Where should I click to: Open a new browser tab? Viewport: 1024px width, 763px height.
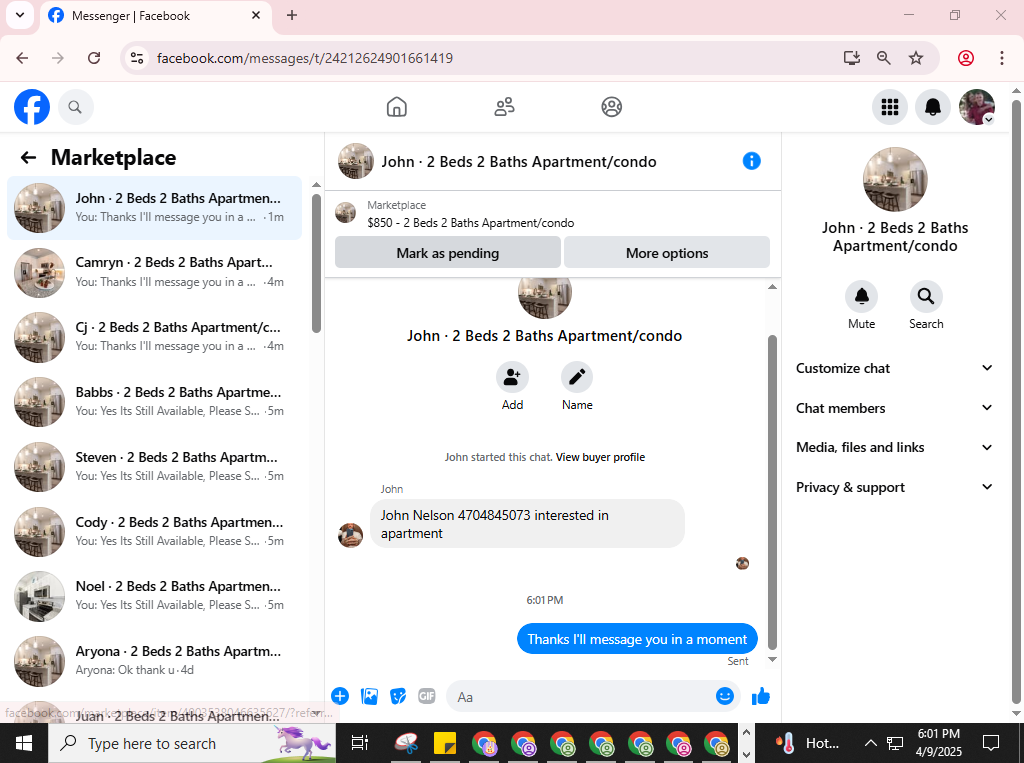pyautogui.click(x=292, y=15)
